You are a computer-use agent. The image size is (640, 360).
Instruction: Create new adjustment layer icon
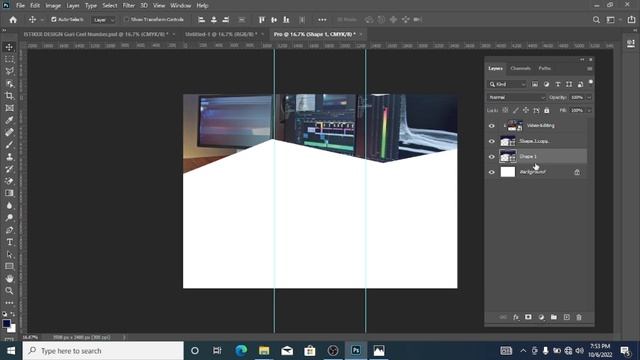tap(541, 317)
